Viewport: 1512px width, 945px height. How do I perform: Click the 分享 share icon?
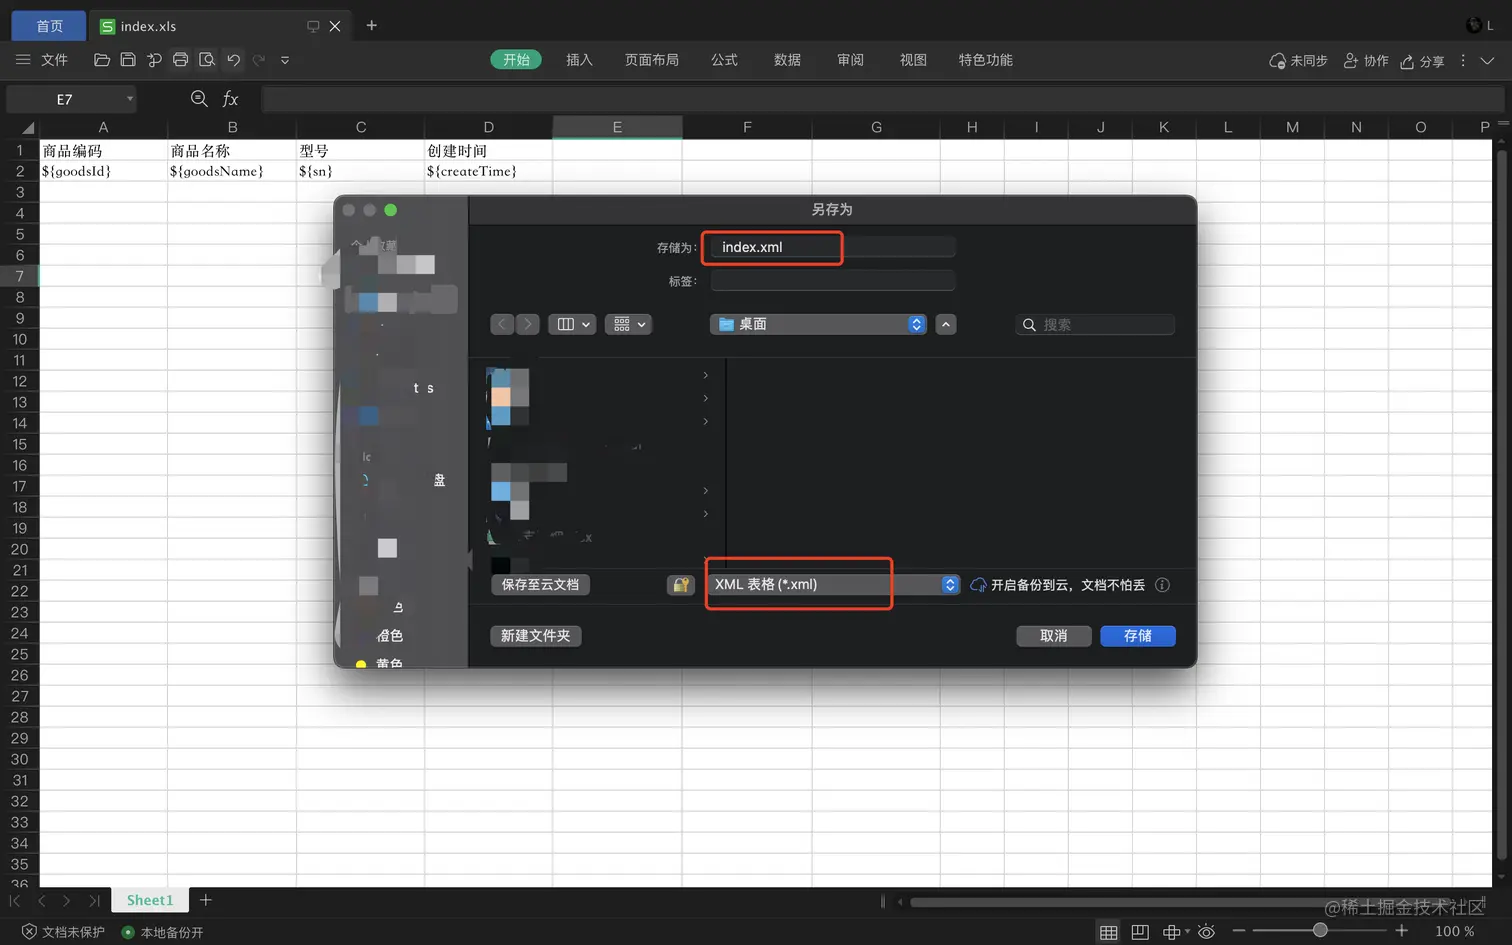(1407, 61)
